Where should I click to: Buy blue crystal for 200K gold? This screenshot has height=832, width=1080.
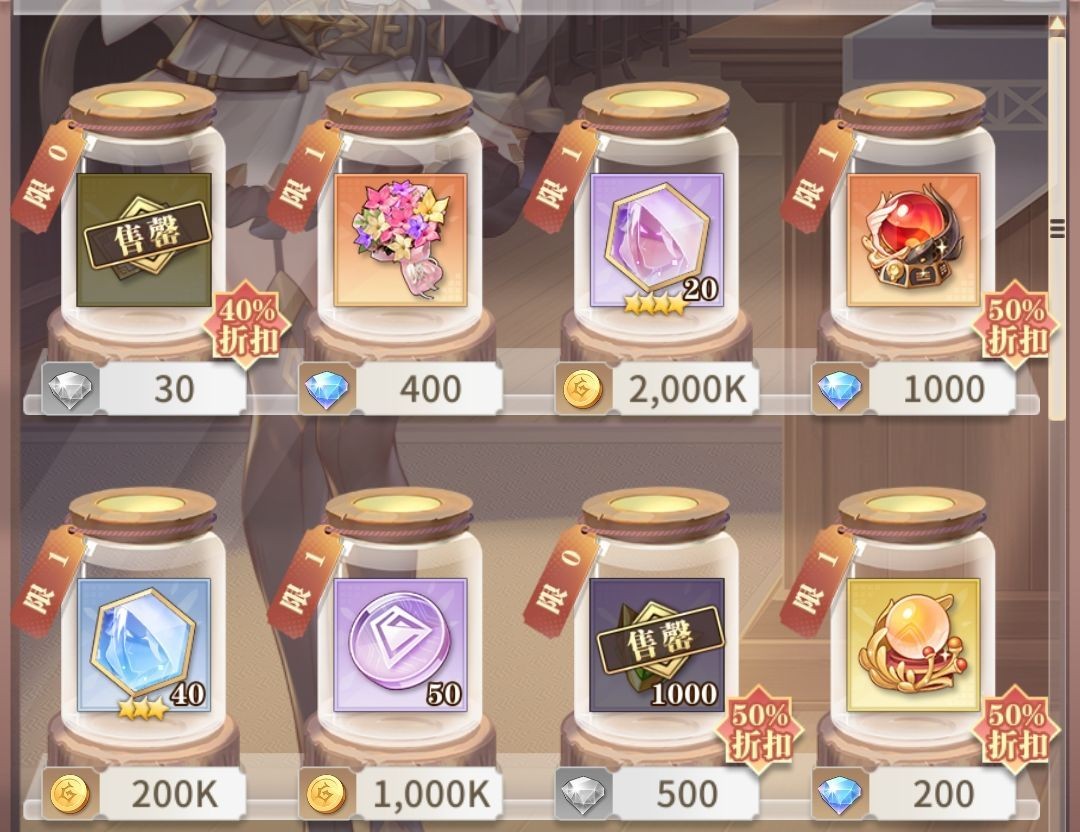pos(144,794)
